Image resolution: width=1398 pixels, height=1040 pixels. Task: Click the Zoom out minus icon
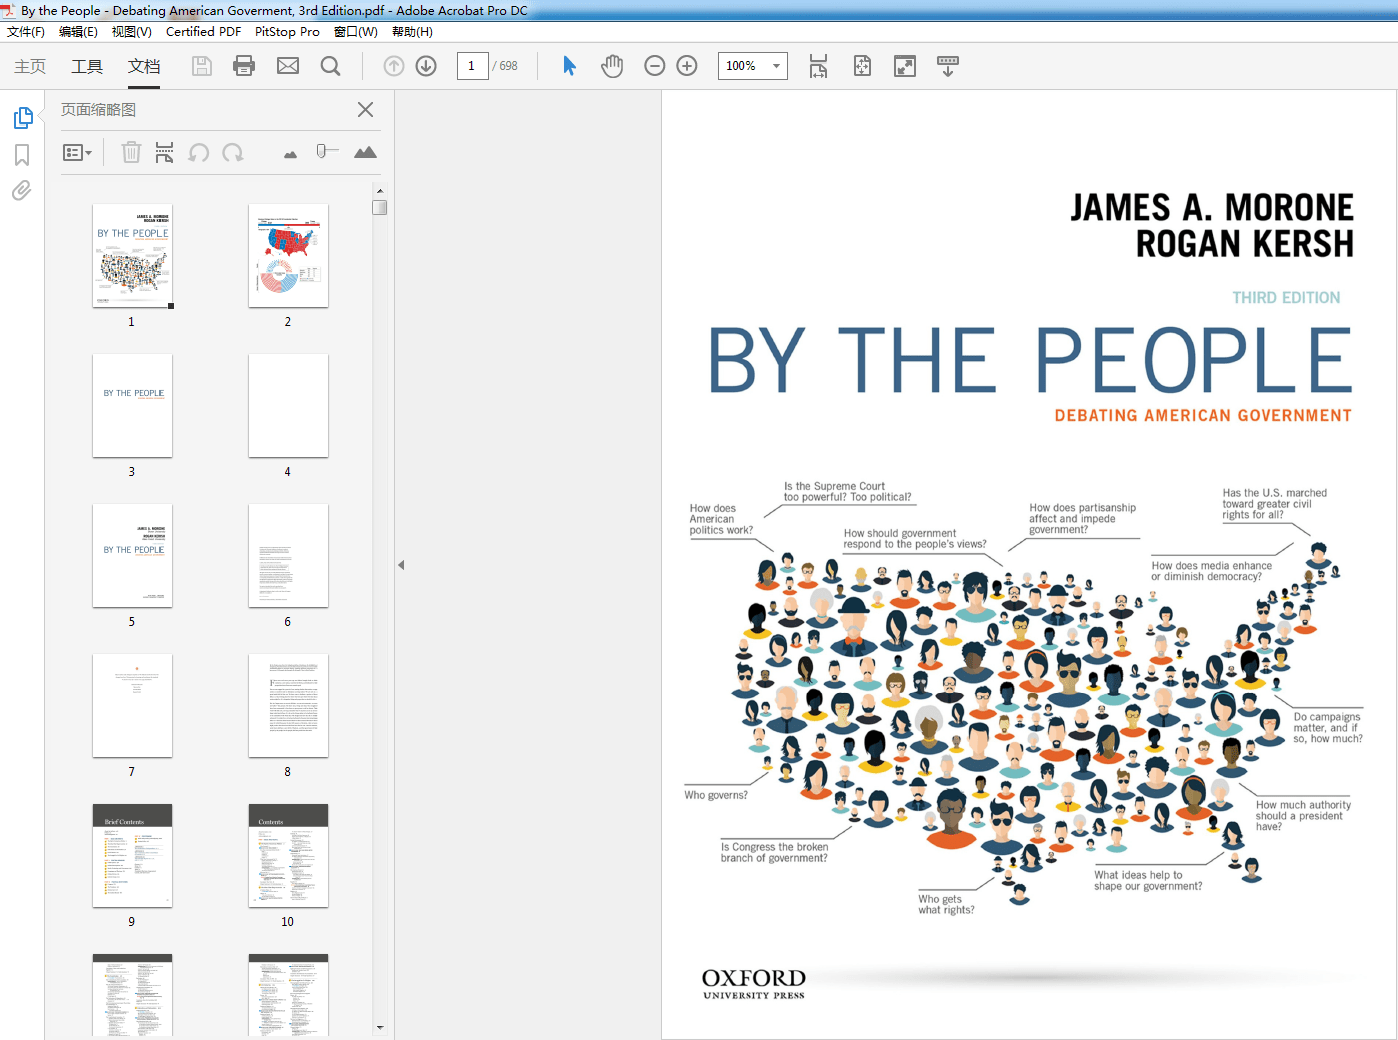pyautogui.click(x=655, y=66)
